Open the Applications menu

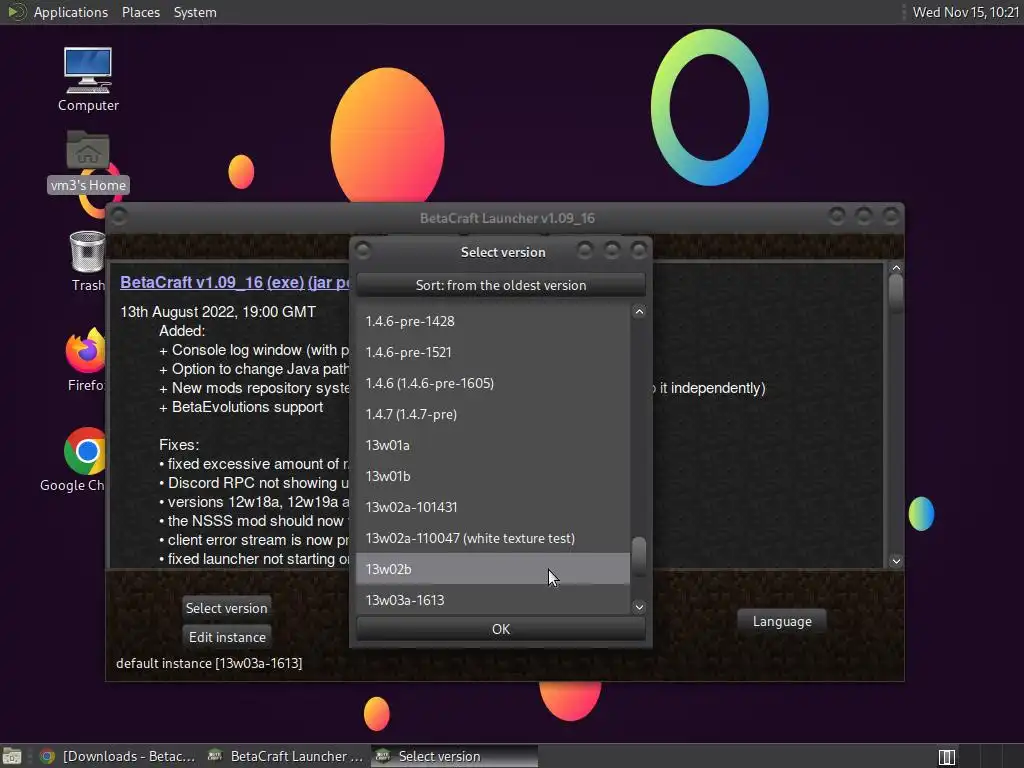[x=71, y=12]
